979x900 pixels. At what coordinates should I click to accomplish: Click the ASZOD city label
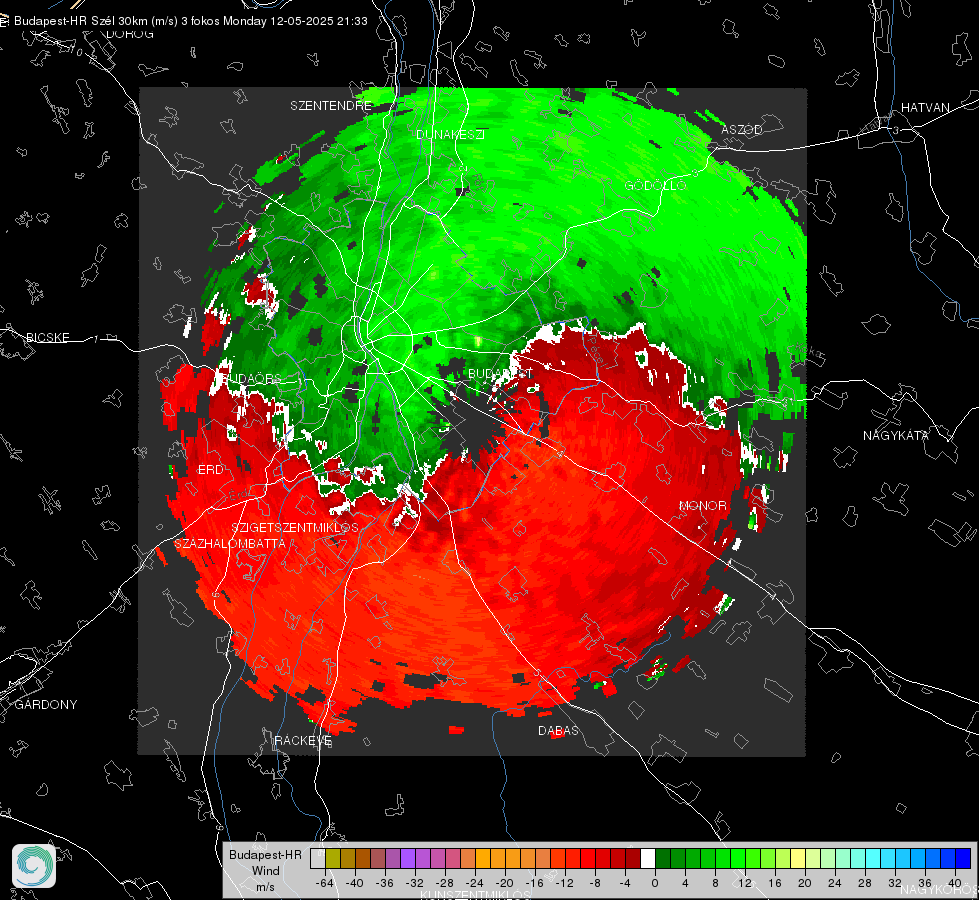pos(742,129)
